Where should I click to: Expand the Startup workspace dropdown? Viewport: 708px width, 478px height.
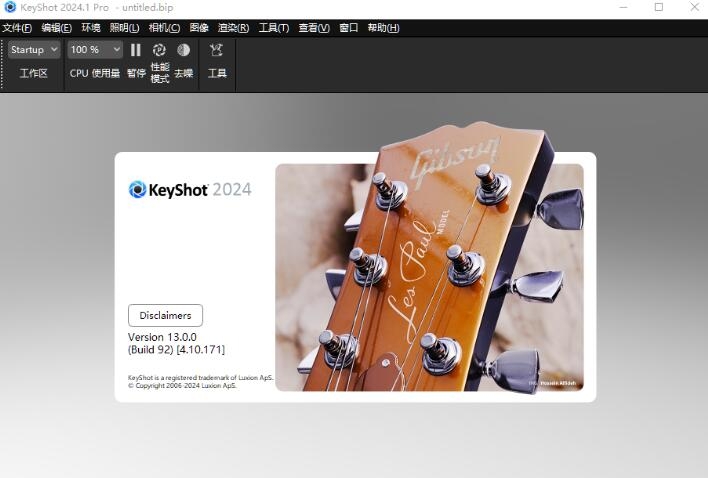coord(35,50)
